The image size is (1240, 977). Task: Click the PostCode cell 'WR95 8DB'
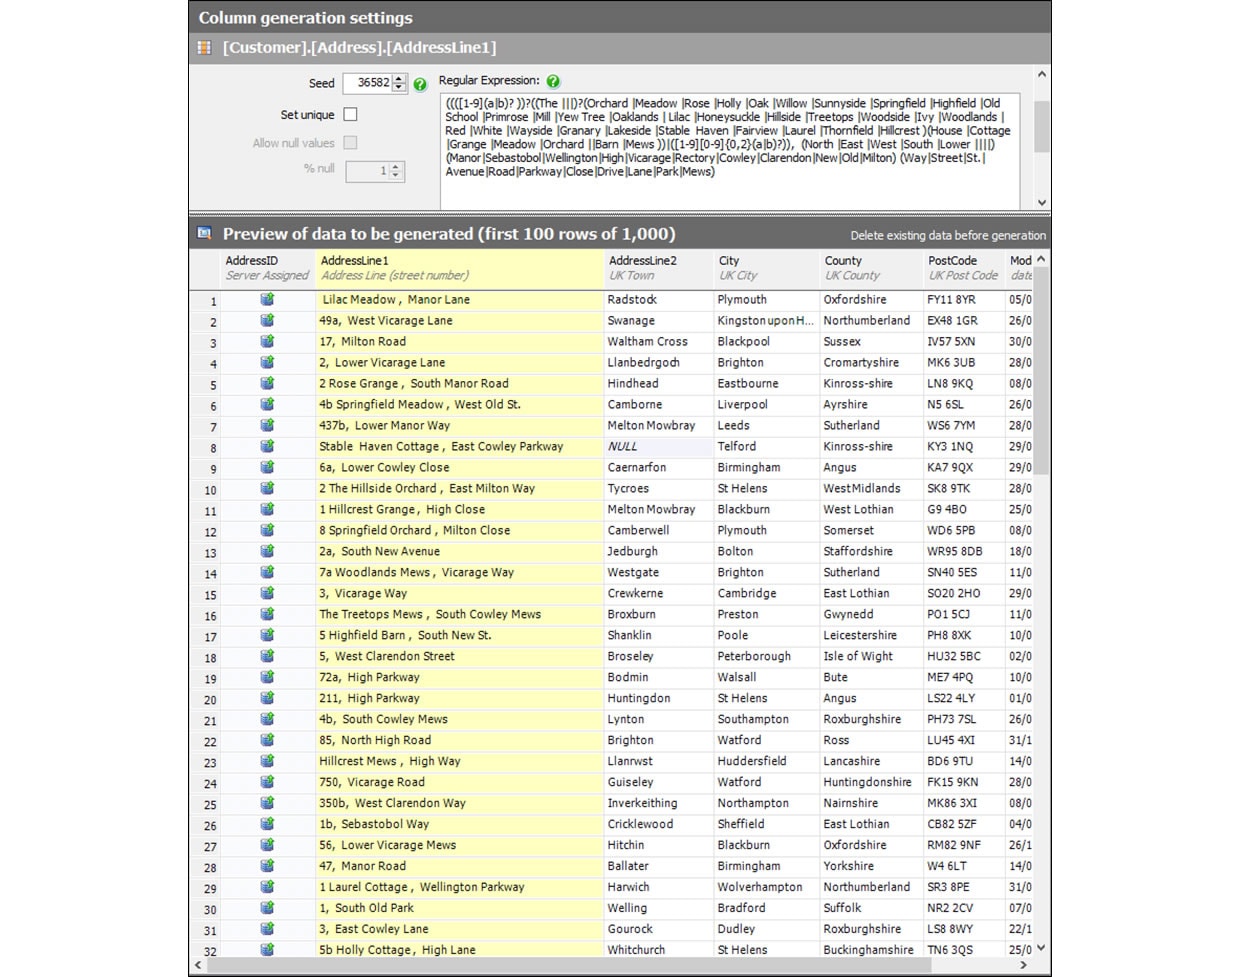pyautogui.click(x=965, y=551)
